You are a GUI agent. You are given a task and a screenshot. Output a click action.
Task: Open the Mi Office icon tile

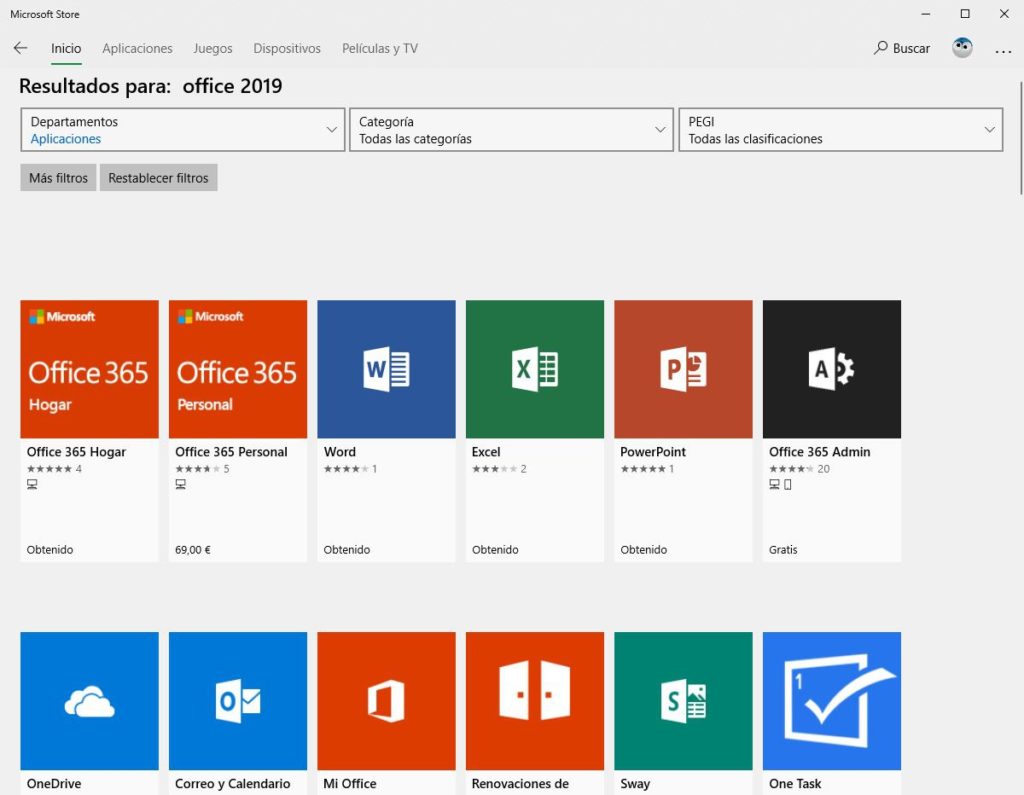(x=387, y=701)
